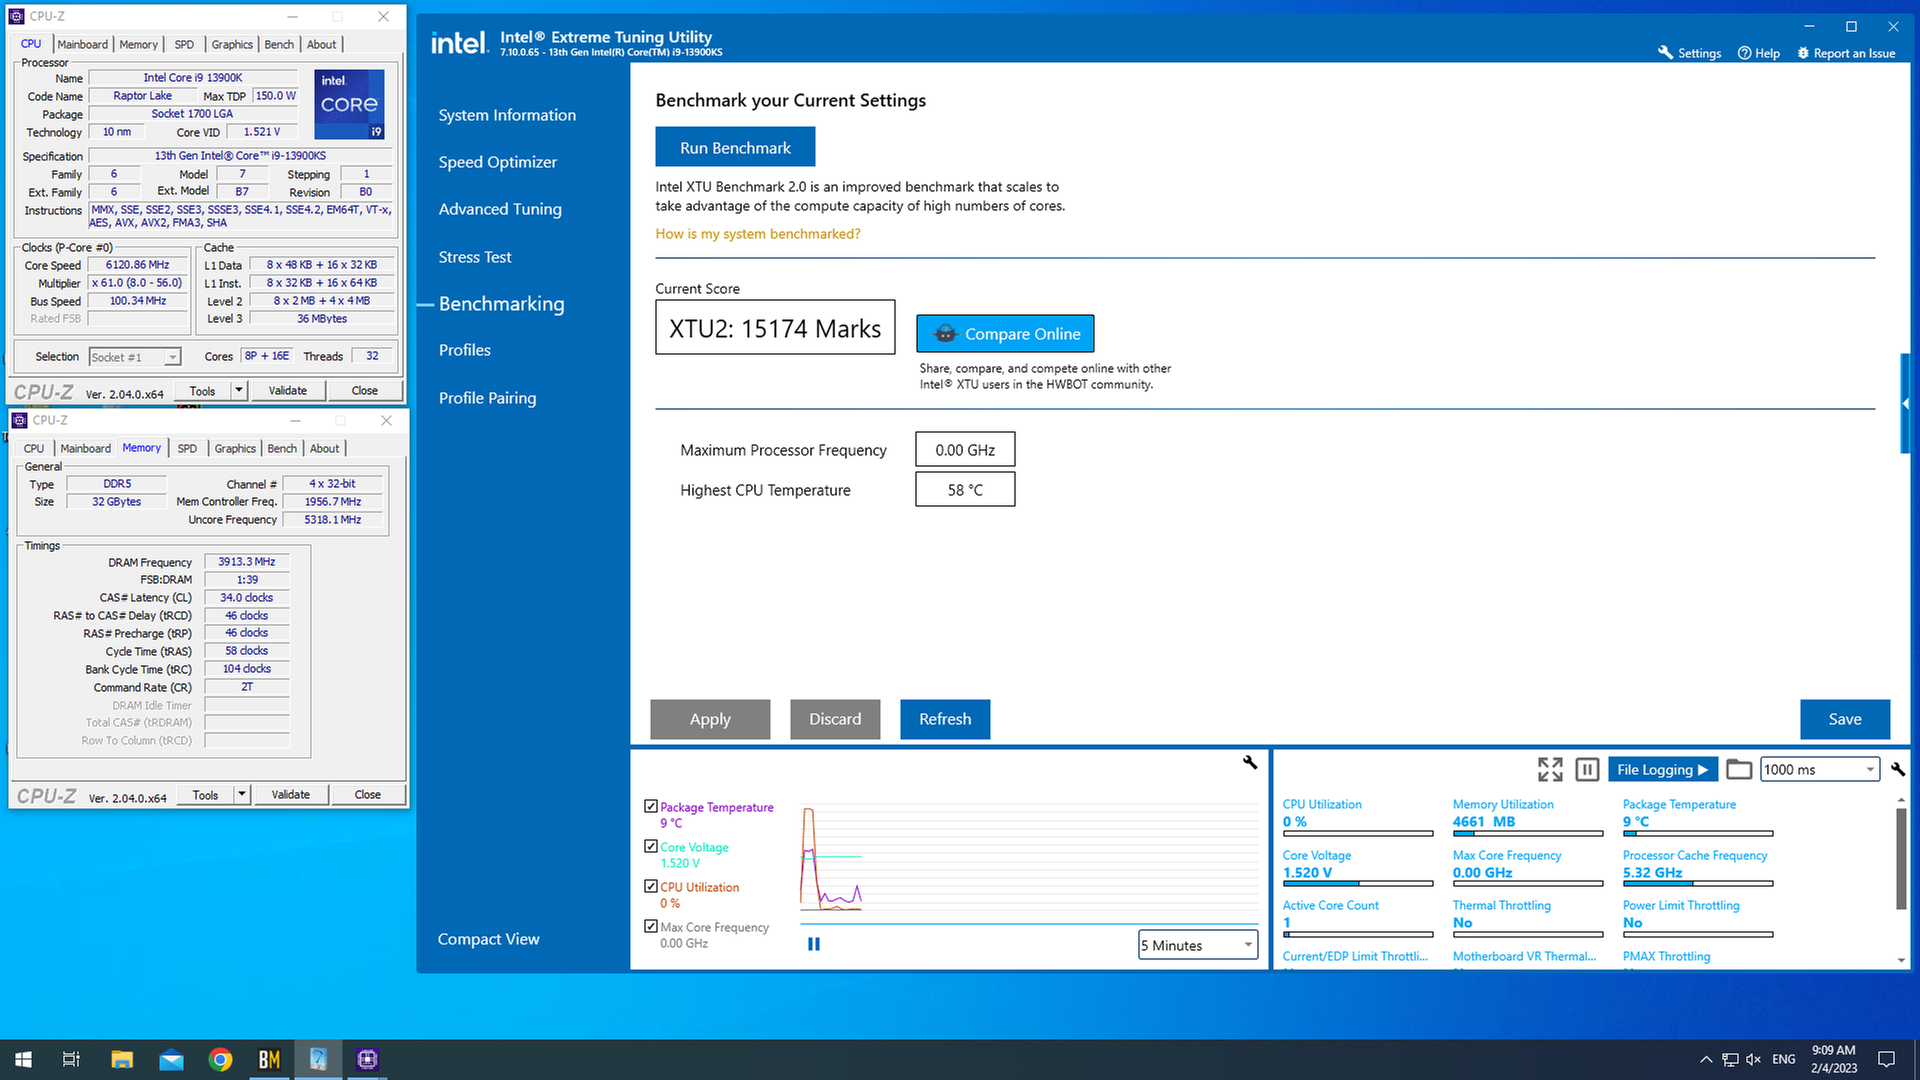Switch to Mainboard tab in top CPU-Z window
Viewport: 1920px width, 1080px height.
click(82, 44)
